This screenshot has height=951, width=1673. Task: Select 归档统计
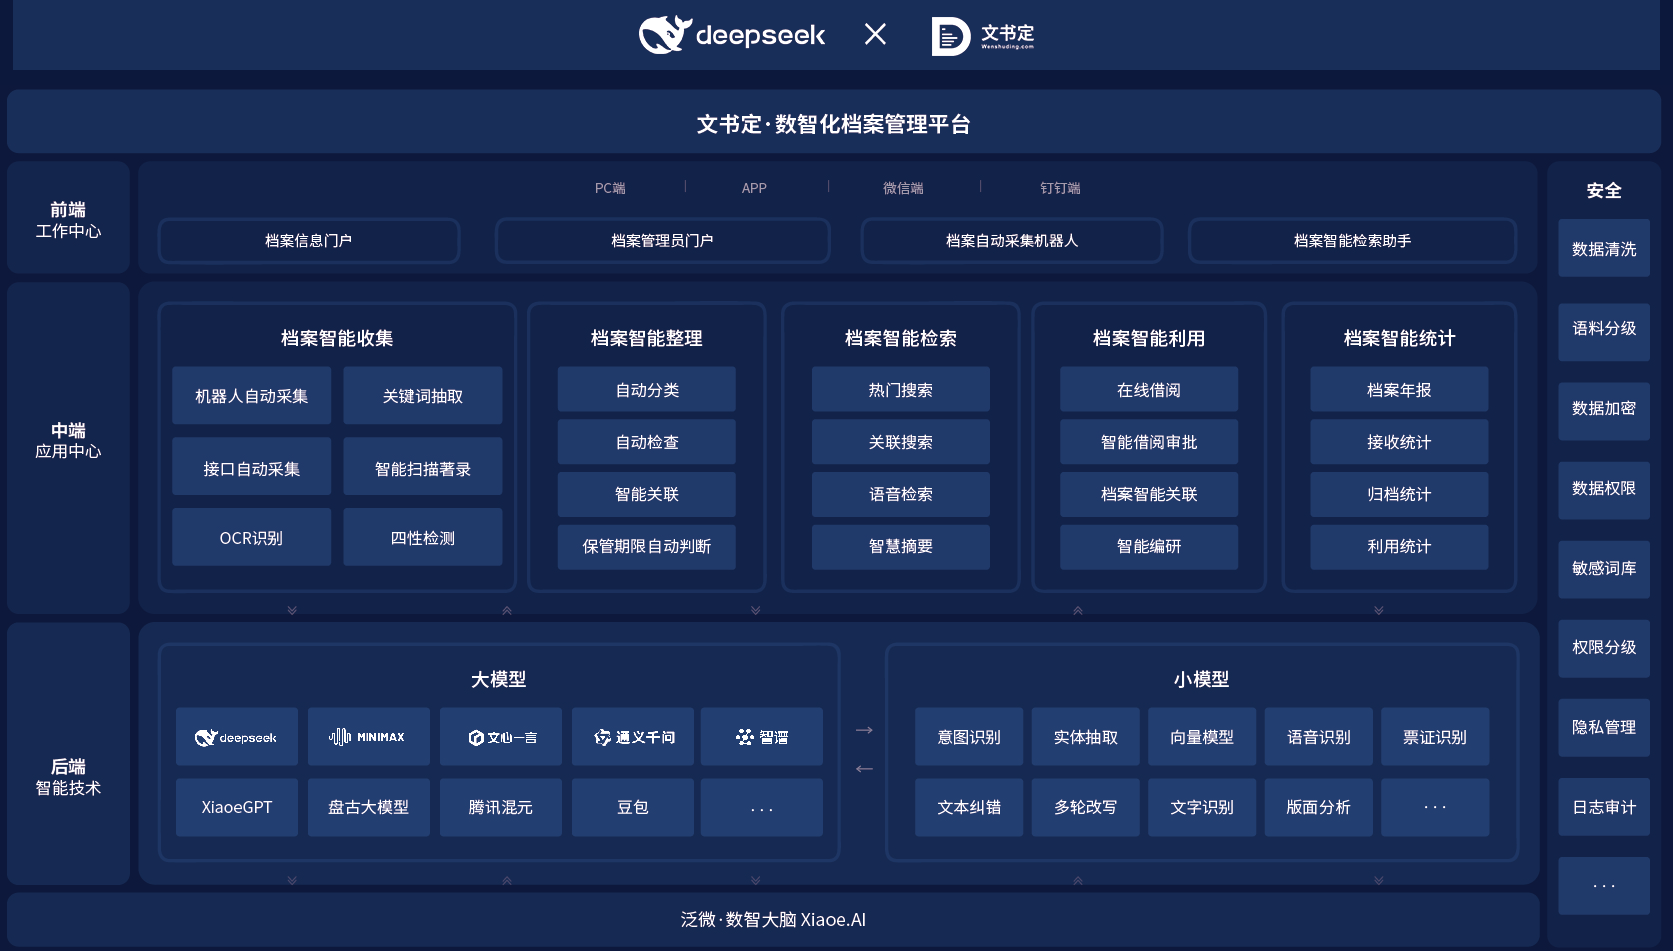pyautogui.click(x=1399, y=494)
